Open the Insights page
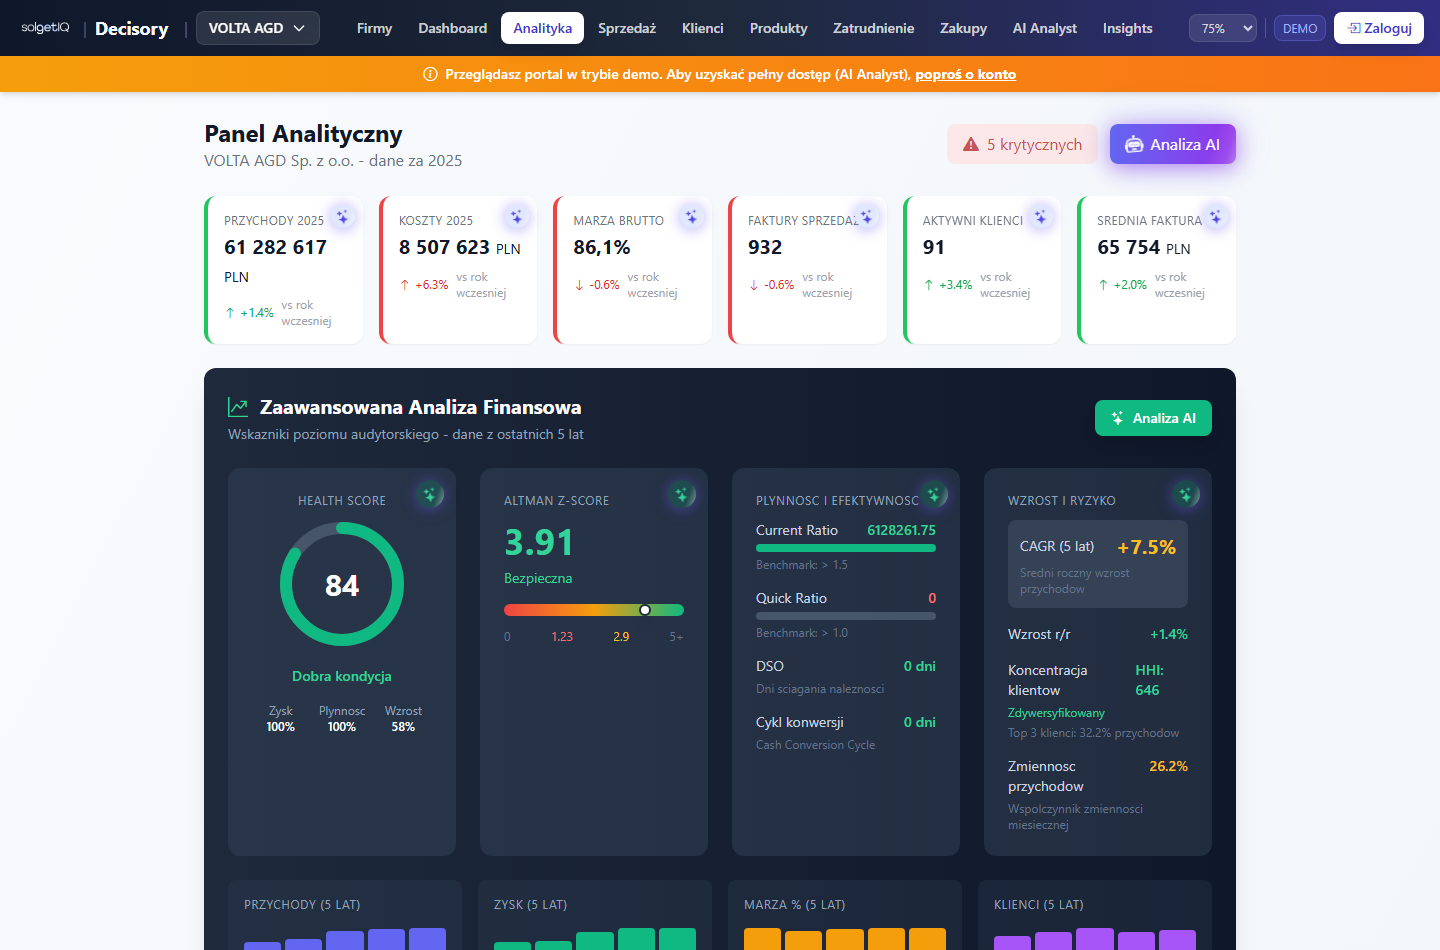1440x950 pixels. (x=1127, y=28)
